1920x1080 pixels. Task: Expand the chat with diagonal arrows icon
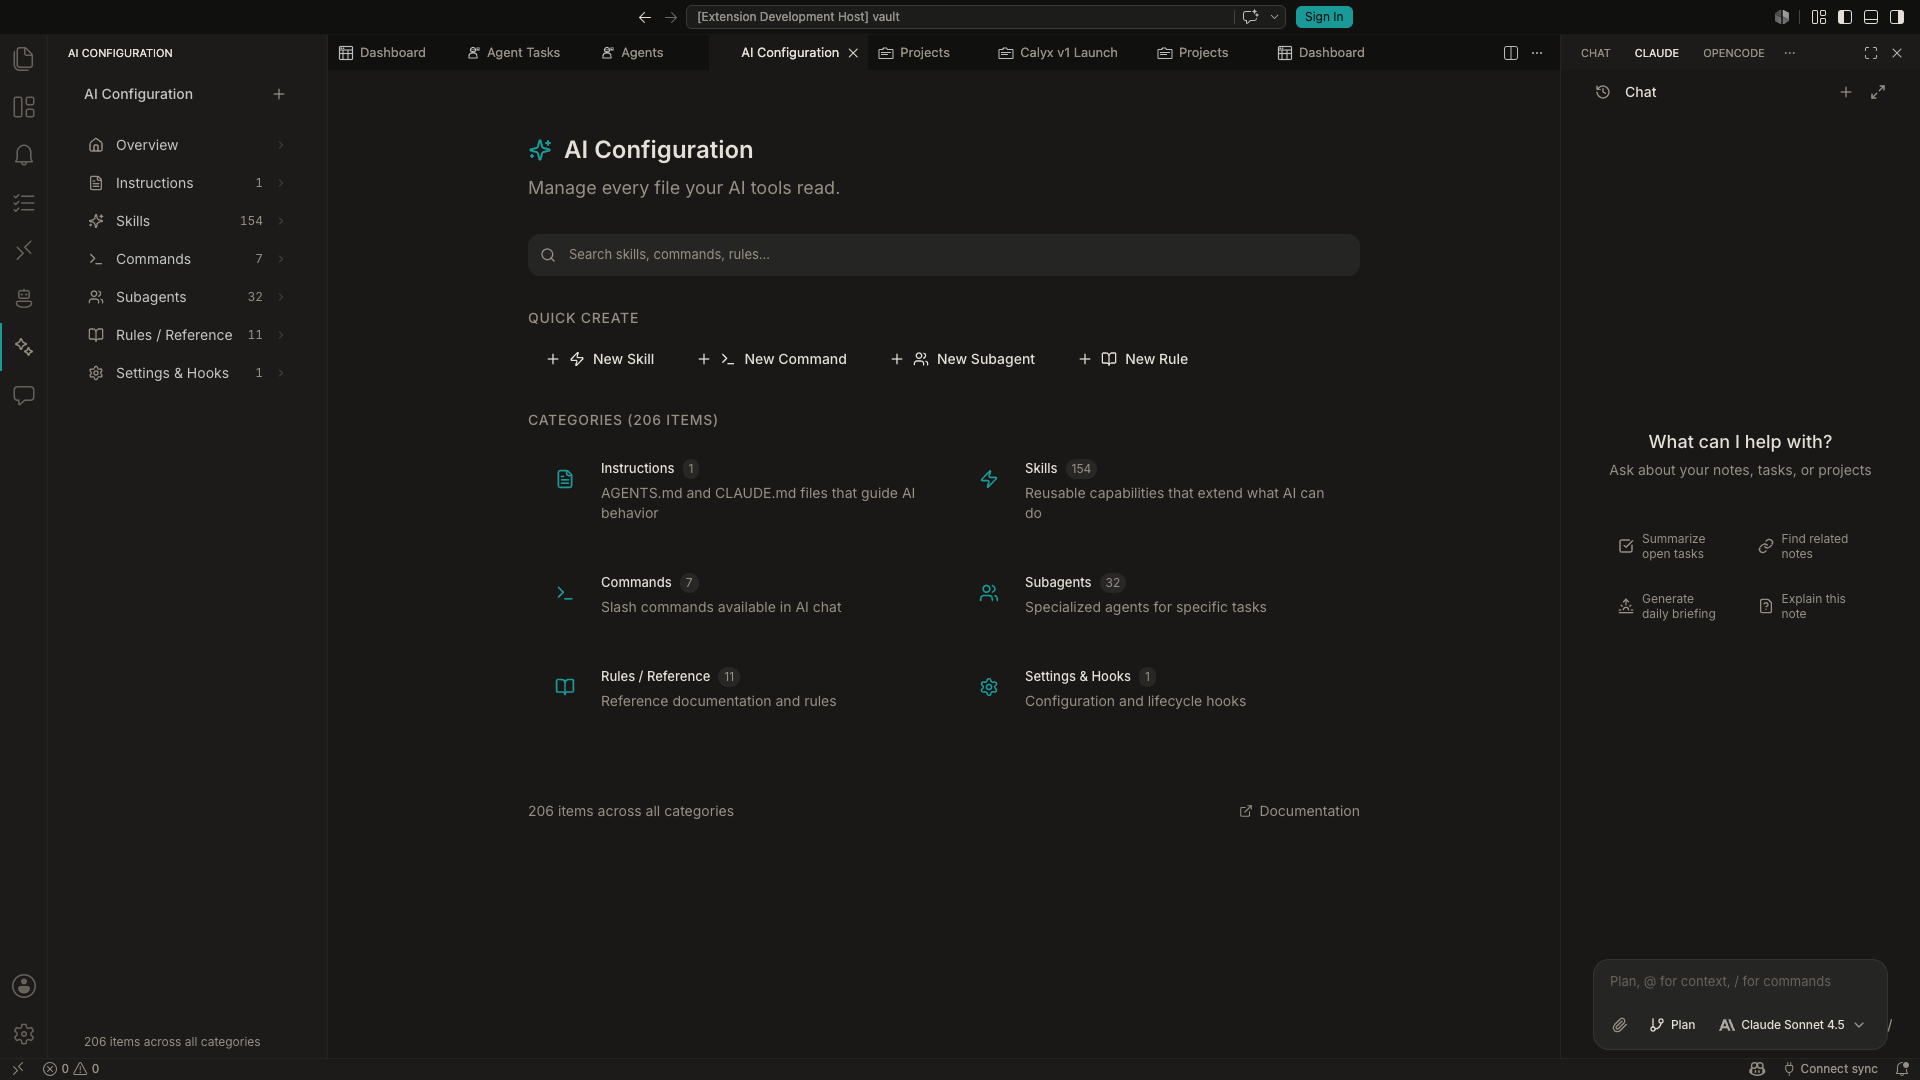(1878, 92)
